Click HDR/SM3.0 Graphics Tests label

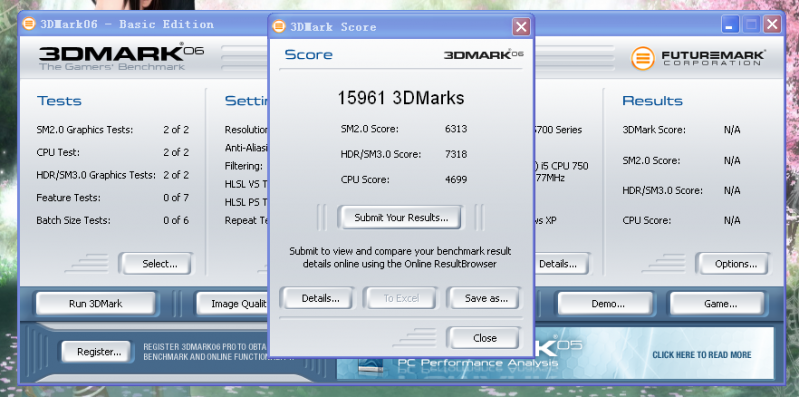(x=96, y=175)
